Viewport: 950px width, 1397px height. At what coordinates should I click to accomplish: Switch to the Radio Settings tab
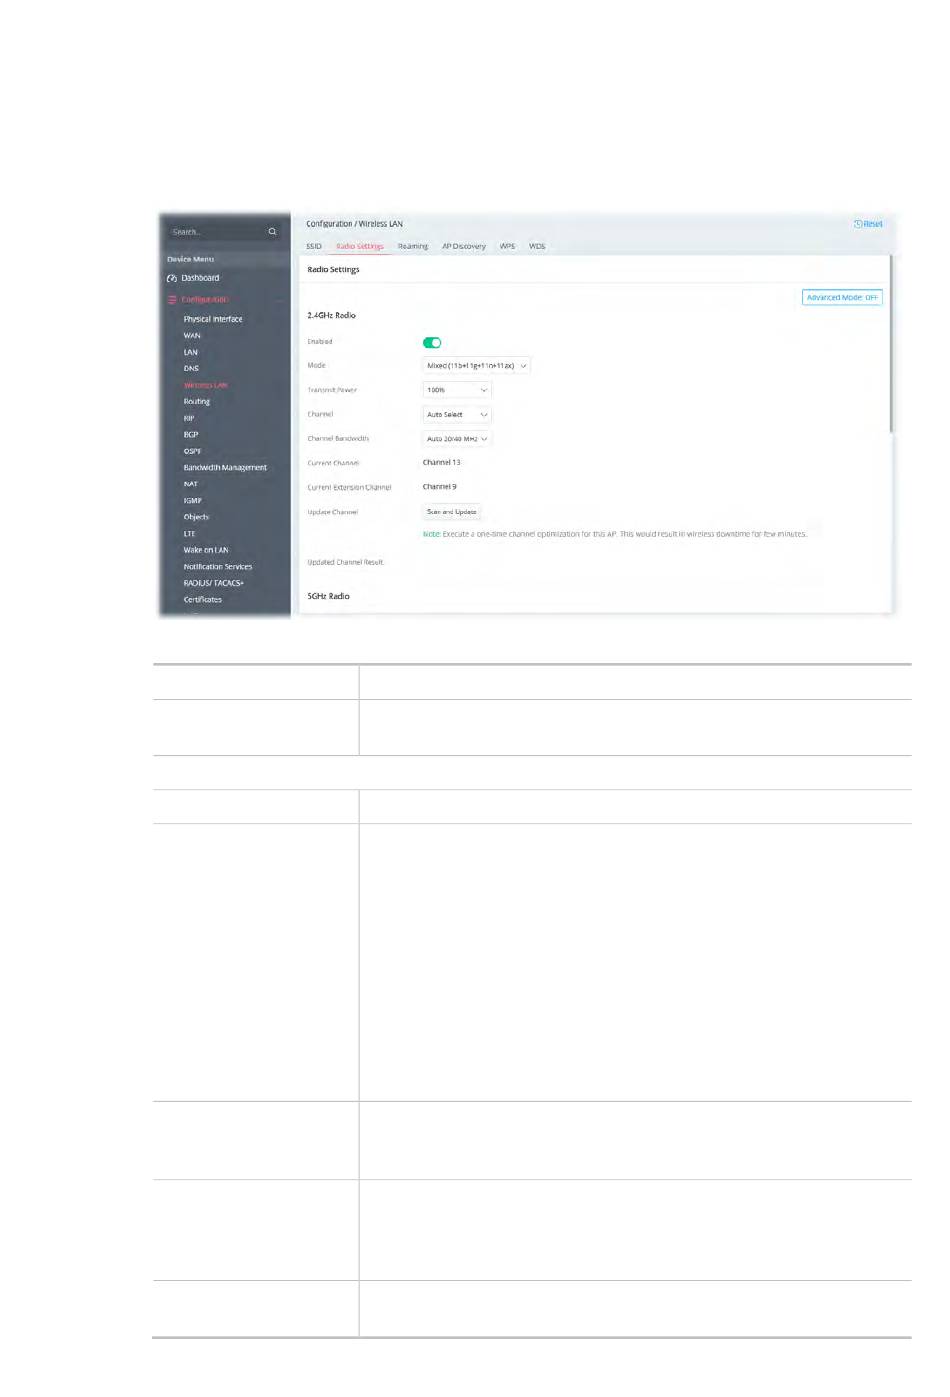(360, 246)
